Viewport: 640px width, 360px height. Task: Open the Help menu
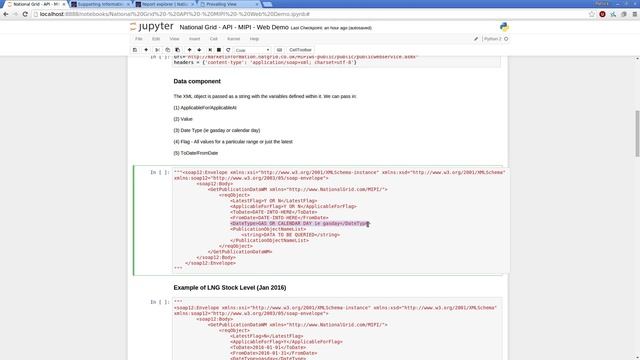tap(254, 39)
